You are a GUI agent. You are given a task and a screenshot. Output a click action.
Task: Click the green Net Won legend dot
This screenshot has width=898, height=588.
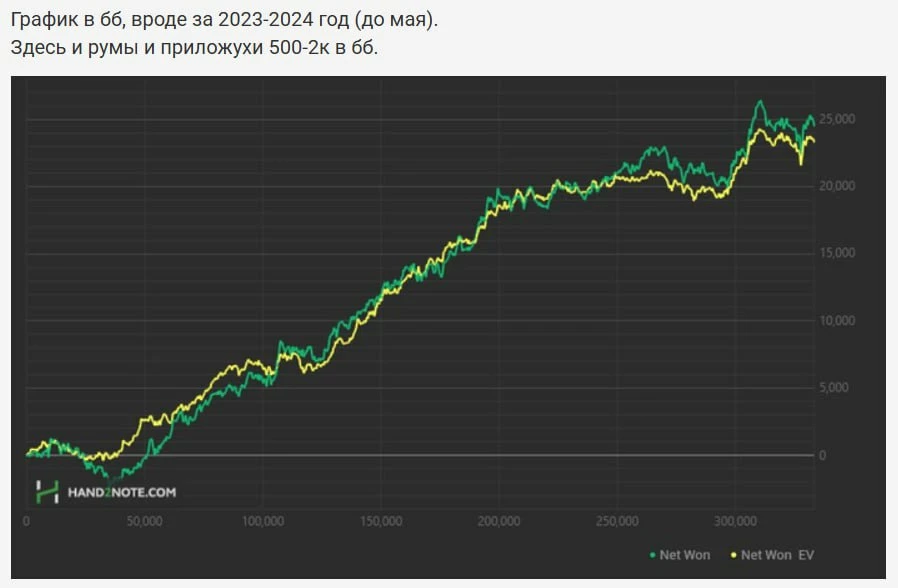coord(652,553)
